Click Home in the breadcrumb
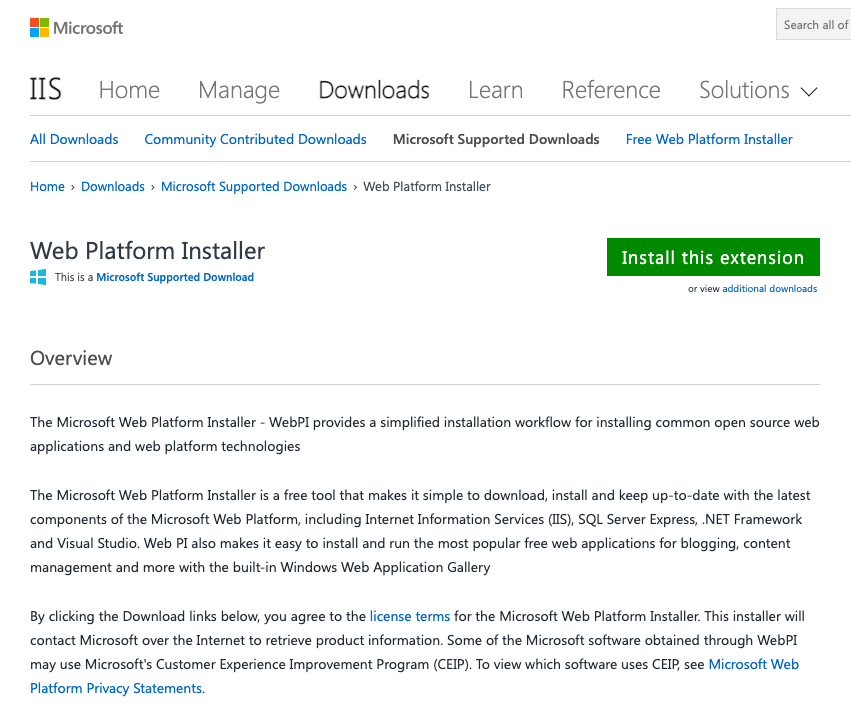This screenshot has width=851, height=704. tap(47, 187)
